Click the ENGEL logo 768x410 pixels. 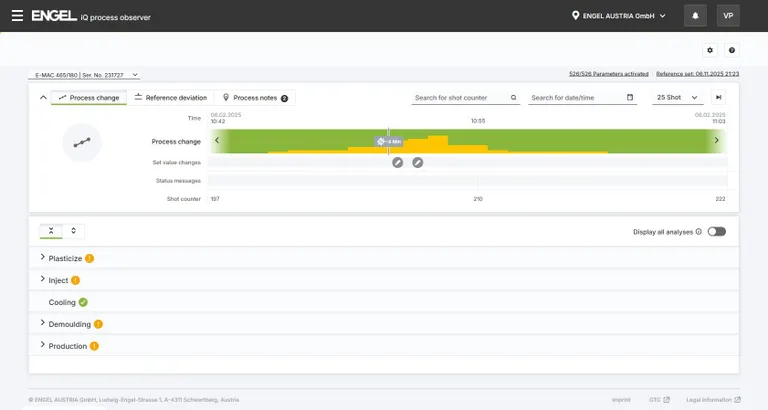[x=54, y=16]
